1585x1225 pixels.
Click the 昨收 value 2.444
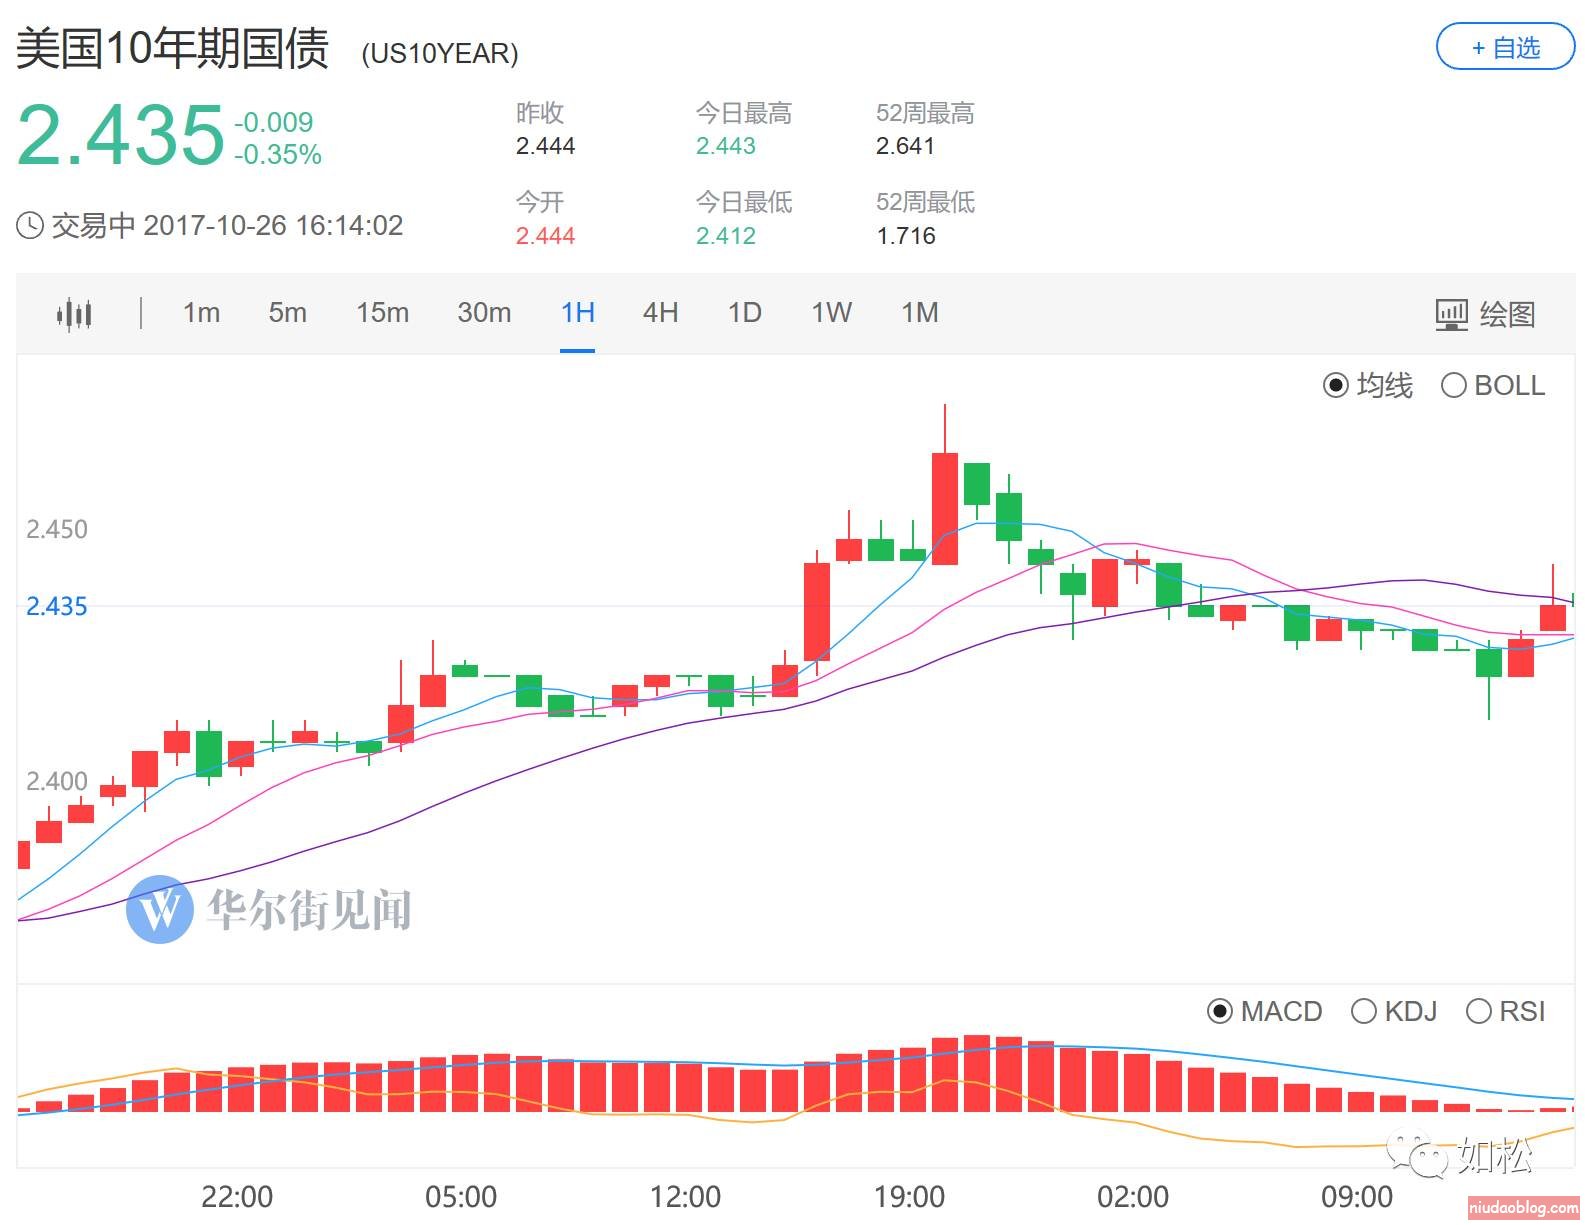click(x=546, y=146)
